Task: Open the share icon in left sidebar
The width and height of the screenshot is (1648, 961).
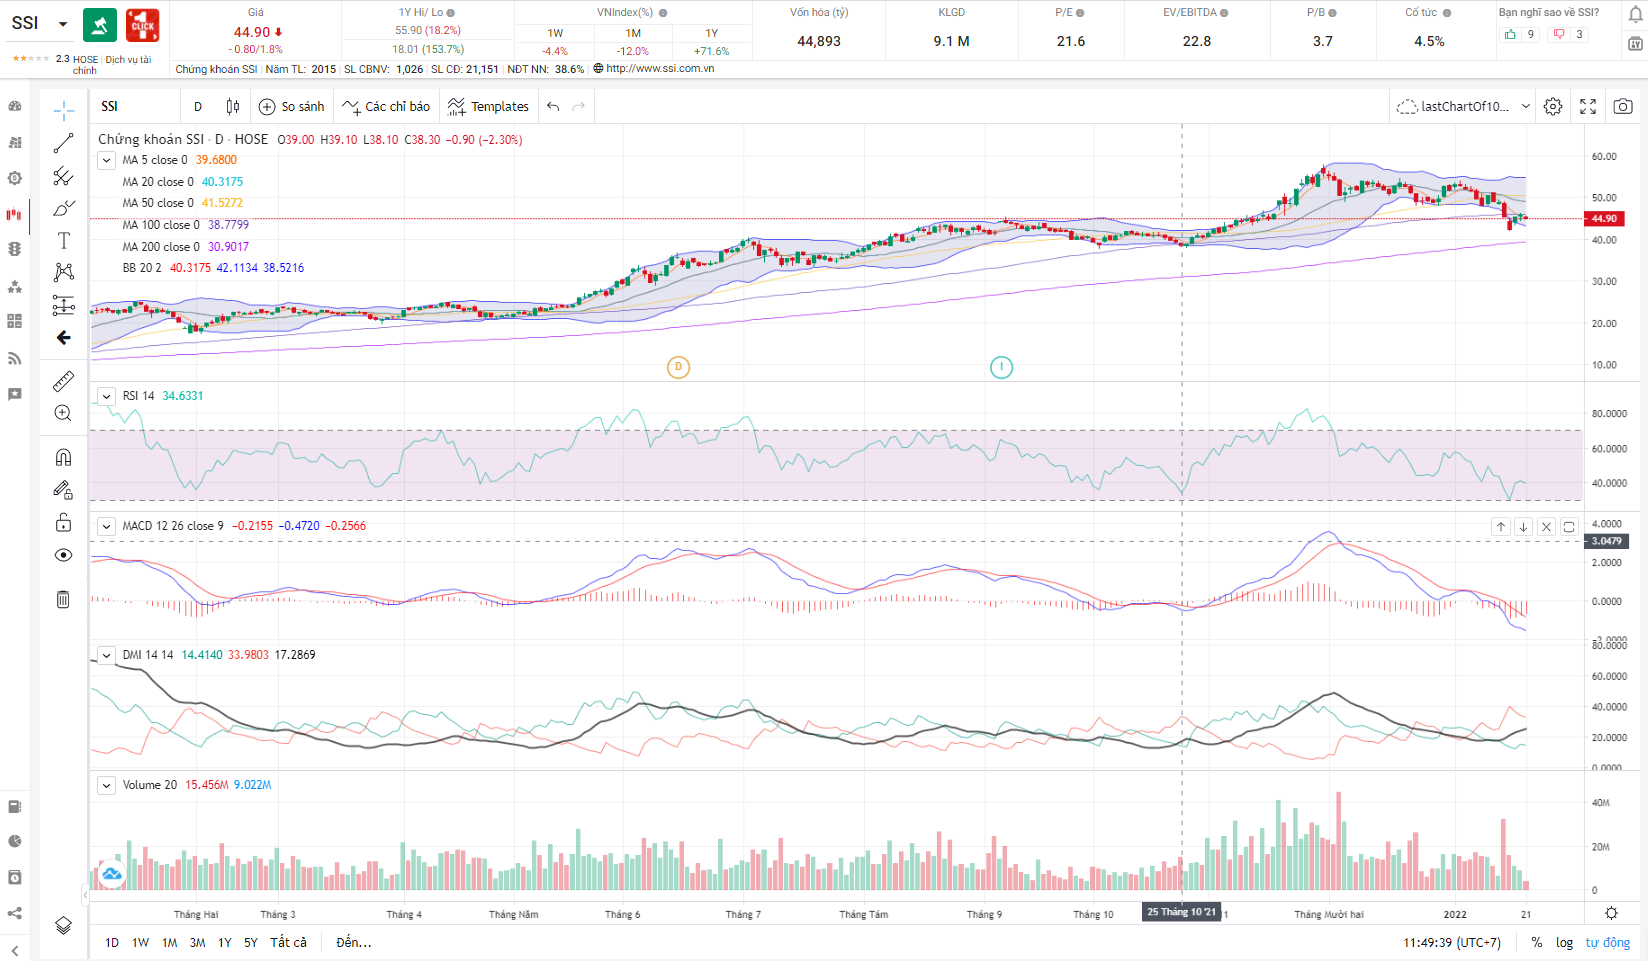Action: pyautogui.click(x=15, y=913)
